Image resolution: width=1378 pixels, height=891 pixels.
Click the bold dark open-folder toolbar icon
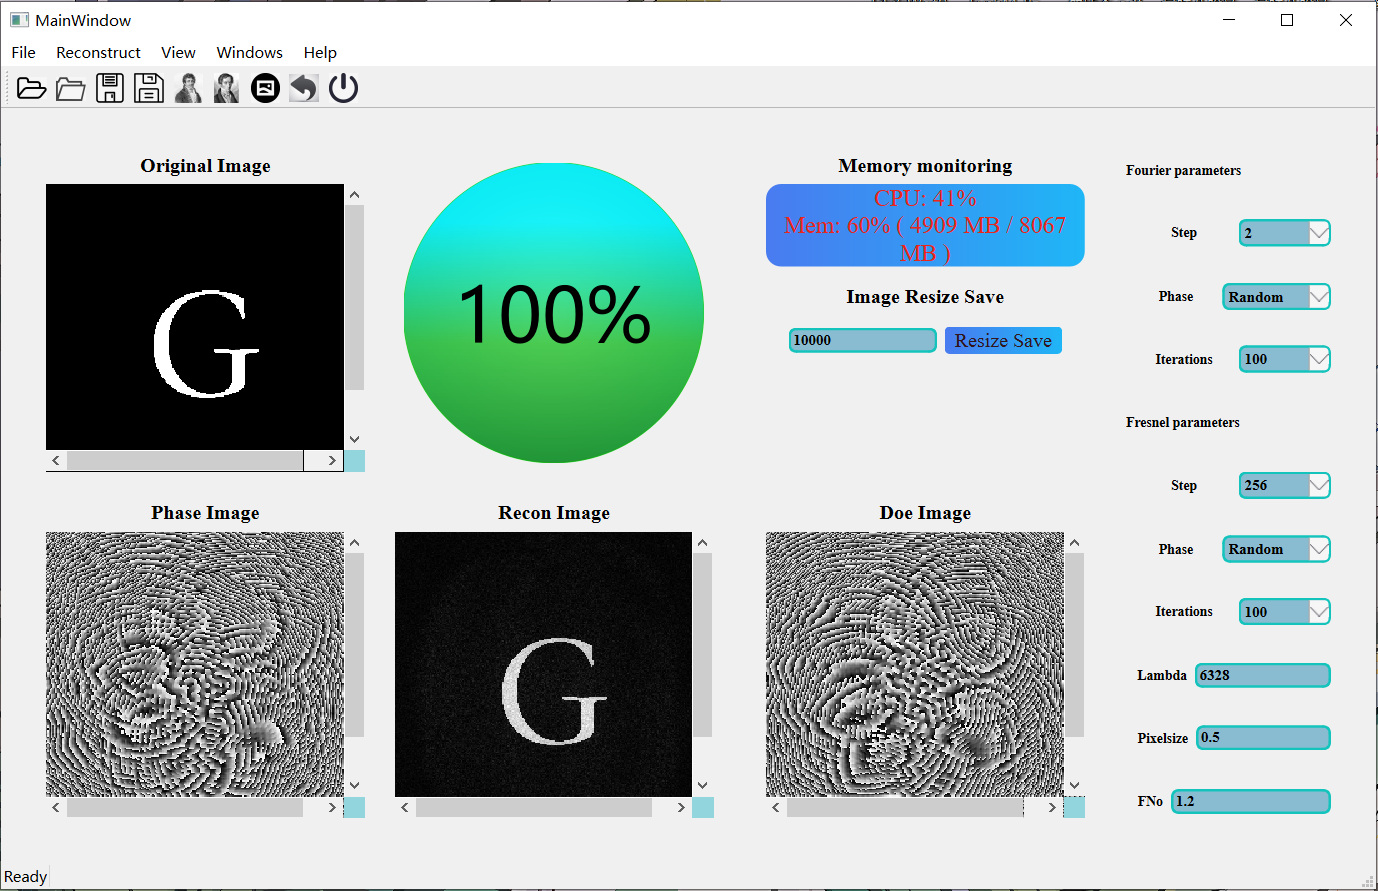32,88
